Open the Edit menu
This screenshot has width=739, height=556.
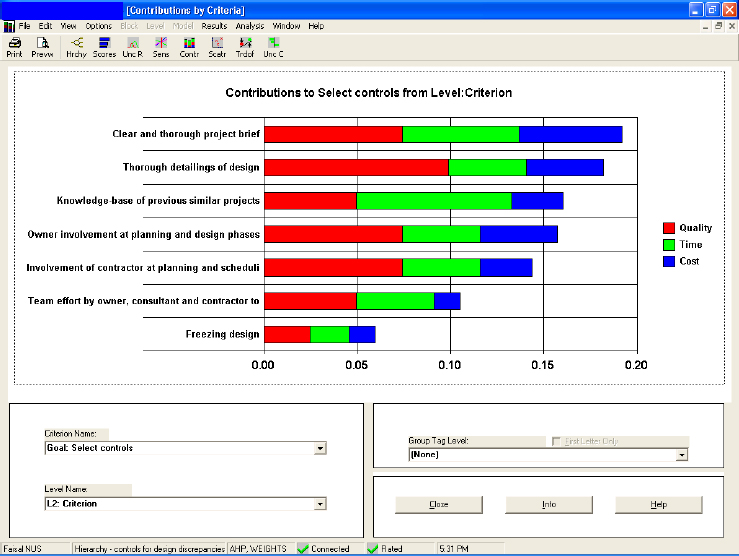click(45, 26)
